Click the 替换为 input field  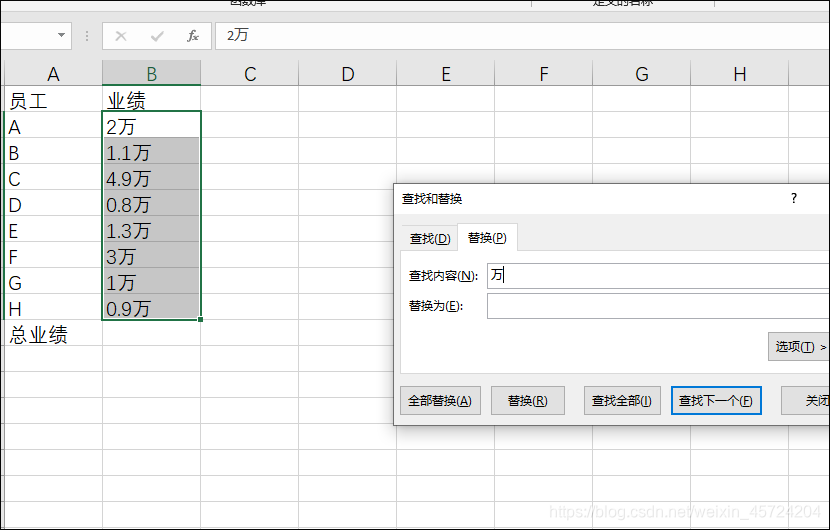(x=658, y=306)
